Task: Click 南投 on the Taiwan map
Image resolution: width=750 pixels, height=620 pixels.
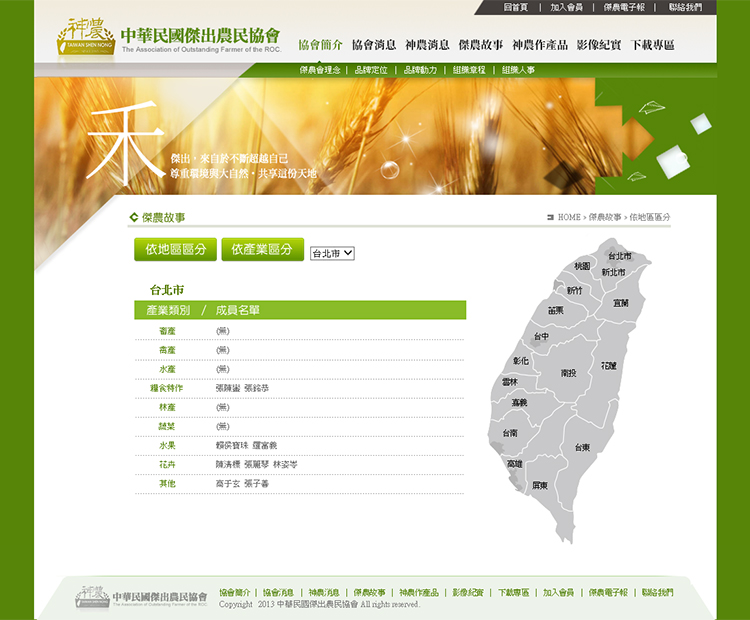Action: [569, 372]
